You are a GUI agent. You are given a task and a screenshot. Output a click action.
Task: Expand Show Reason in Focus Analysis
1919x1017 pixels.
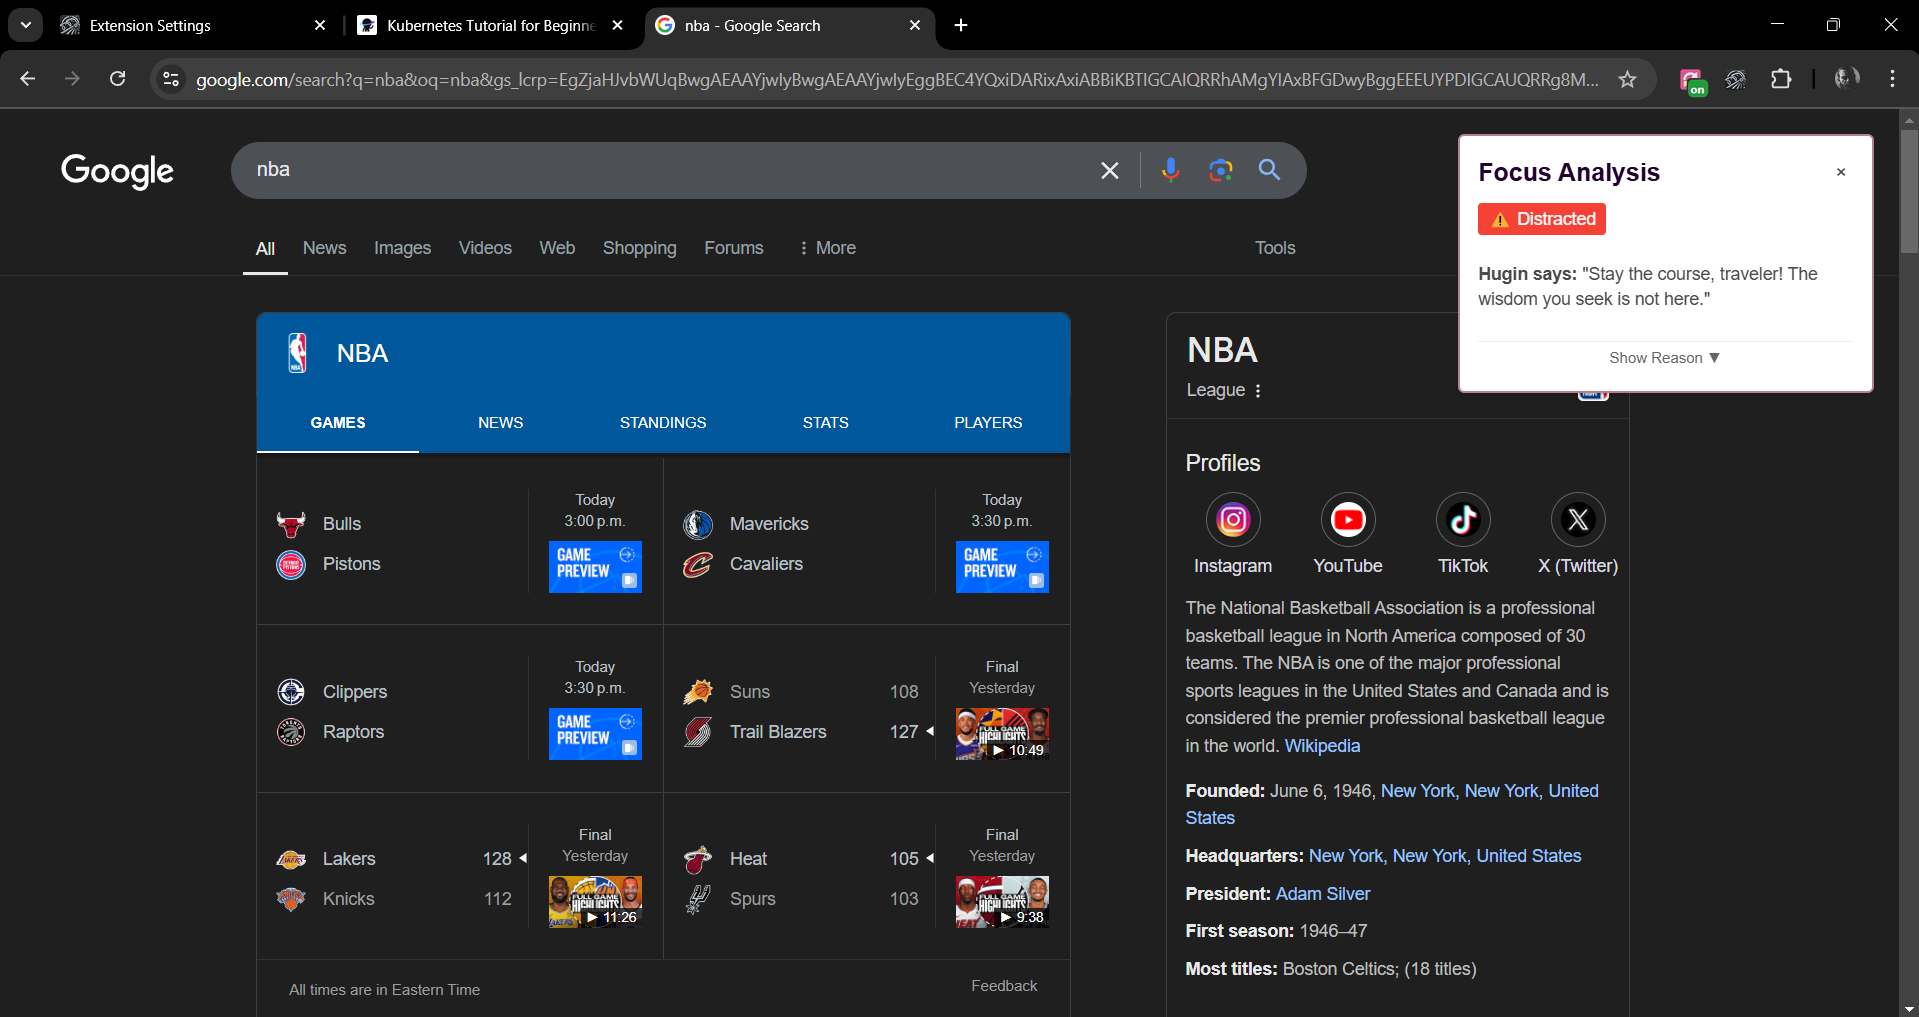1664,358
